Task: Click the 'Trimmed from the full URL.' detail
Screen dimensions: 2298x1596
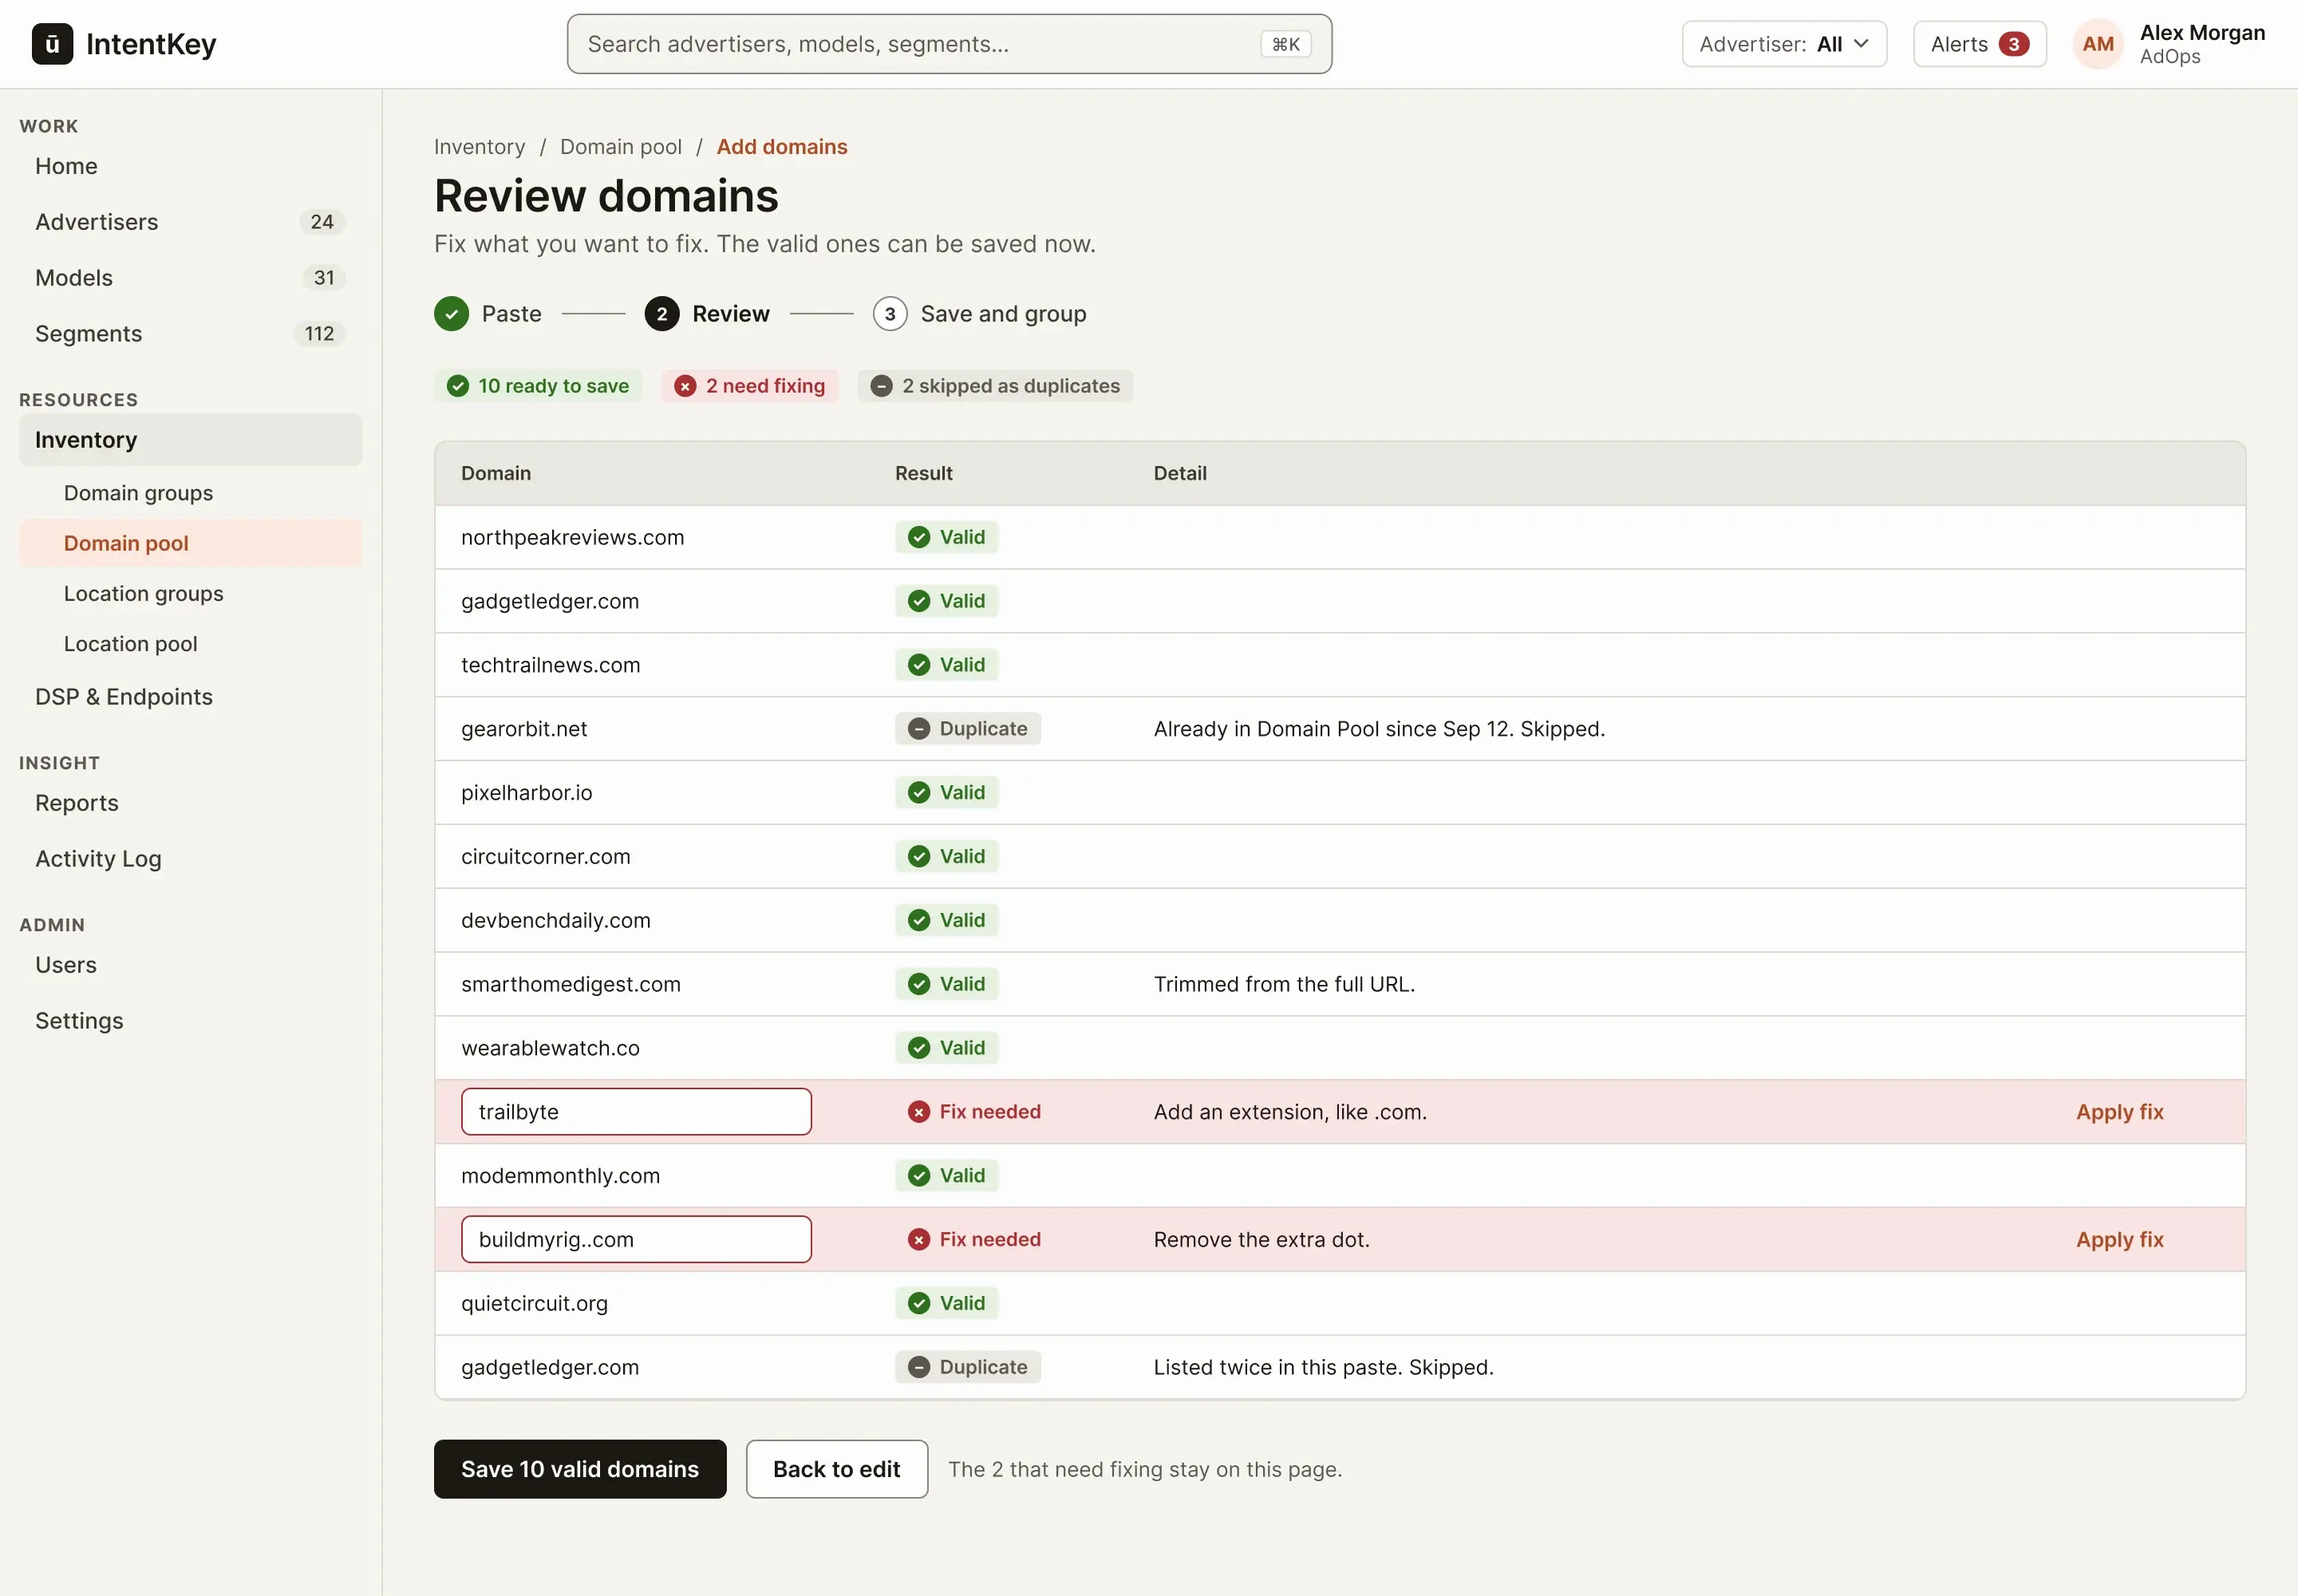Action: [x=1284, y=984]
